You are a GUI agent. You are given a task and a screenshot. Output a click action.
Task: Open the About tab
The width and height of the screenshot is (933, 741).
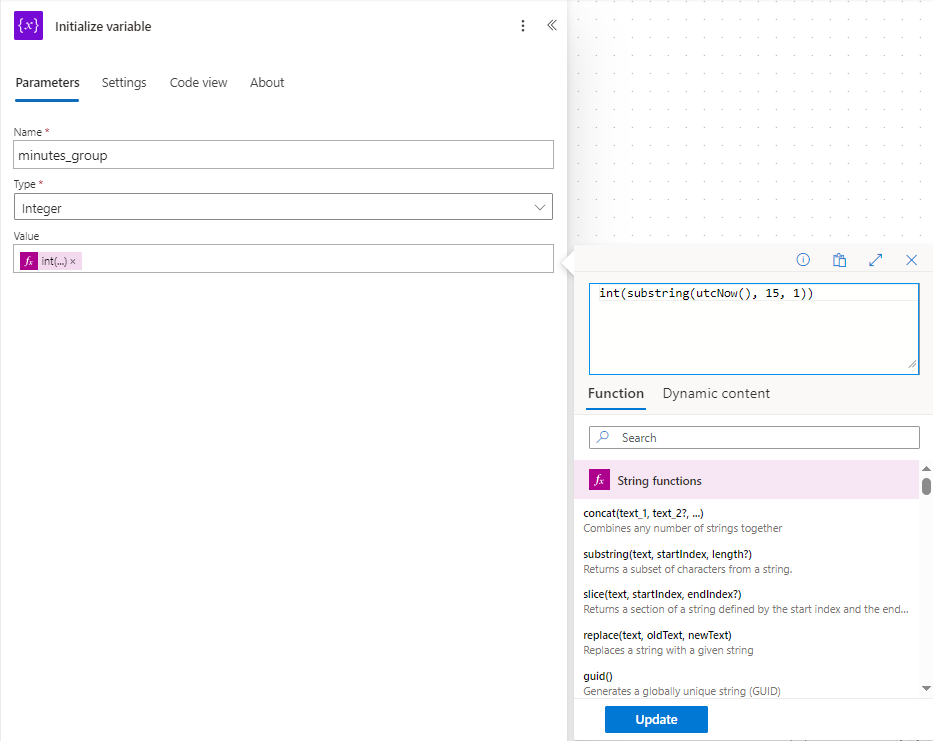pyautogui.click(x=267, y=83)
